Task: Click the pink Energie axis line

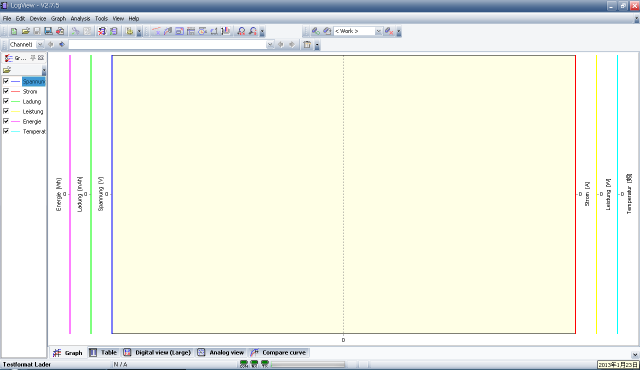Action: (x=70, y=194)
